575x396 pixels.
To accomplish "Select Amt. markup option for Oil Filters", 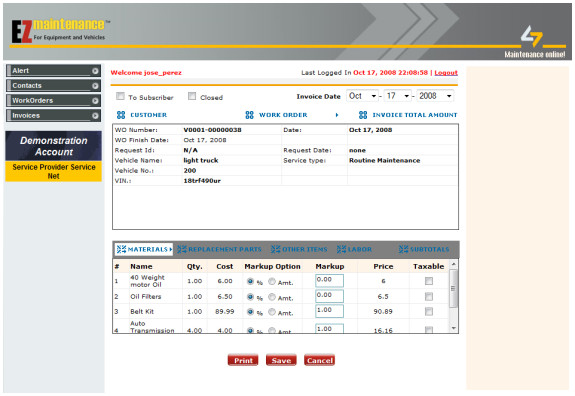I will click(x=272, y=297).
